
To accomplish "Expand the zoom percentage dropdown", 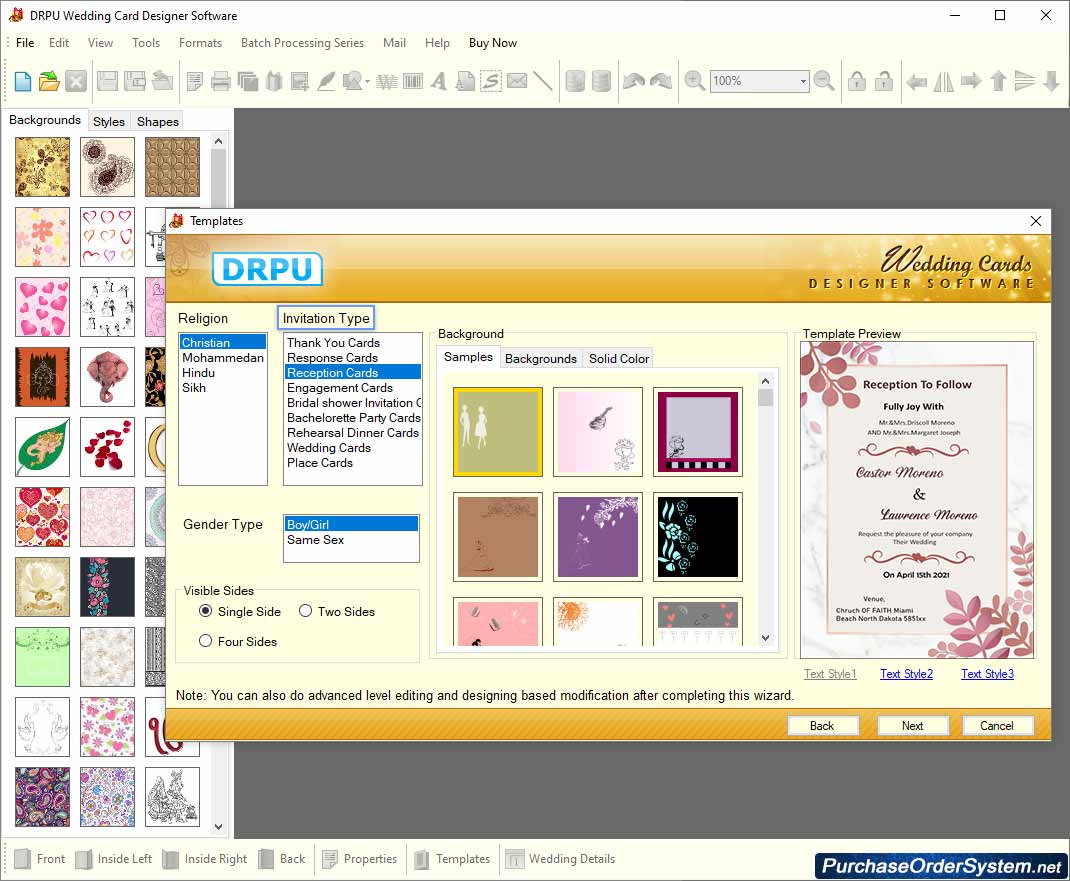I will tap(802, 81).
